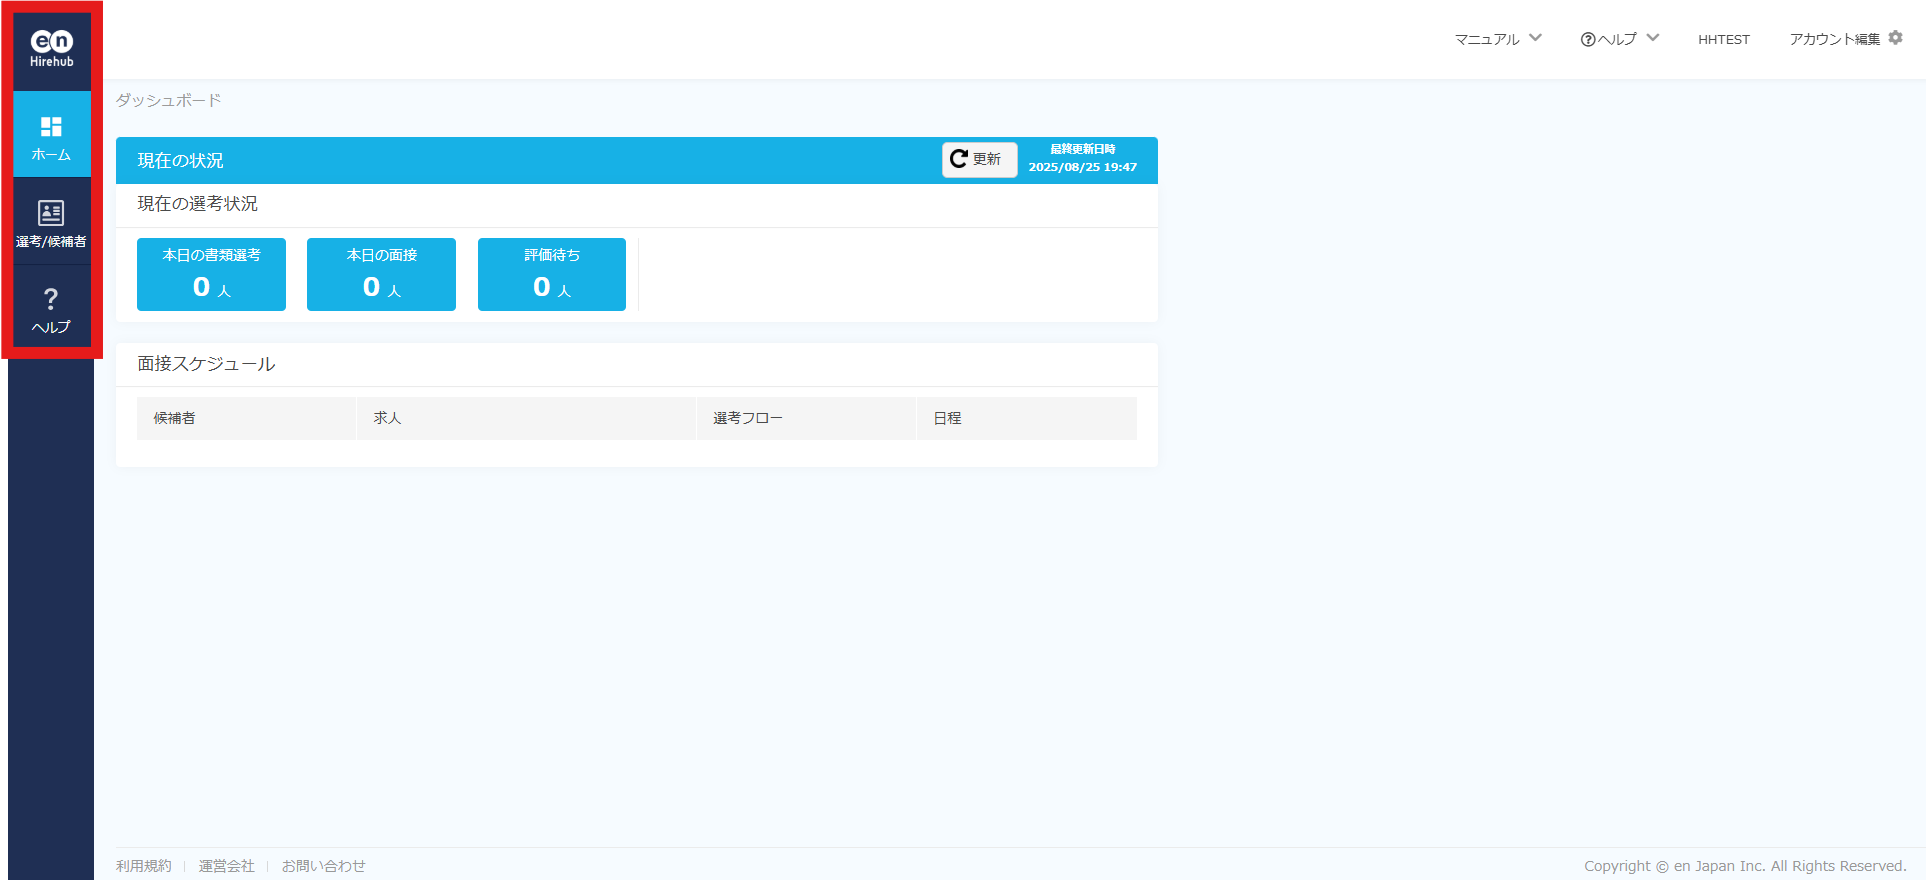Viewport: 1926px width, 880px height.
Task: Click the 候補者 column header
Action: [x=175, y=418]
